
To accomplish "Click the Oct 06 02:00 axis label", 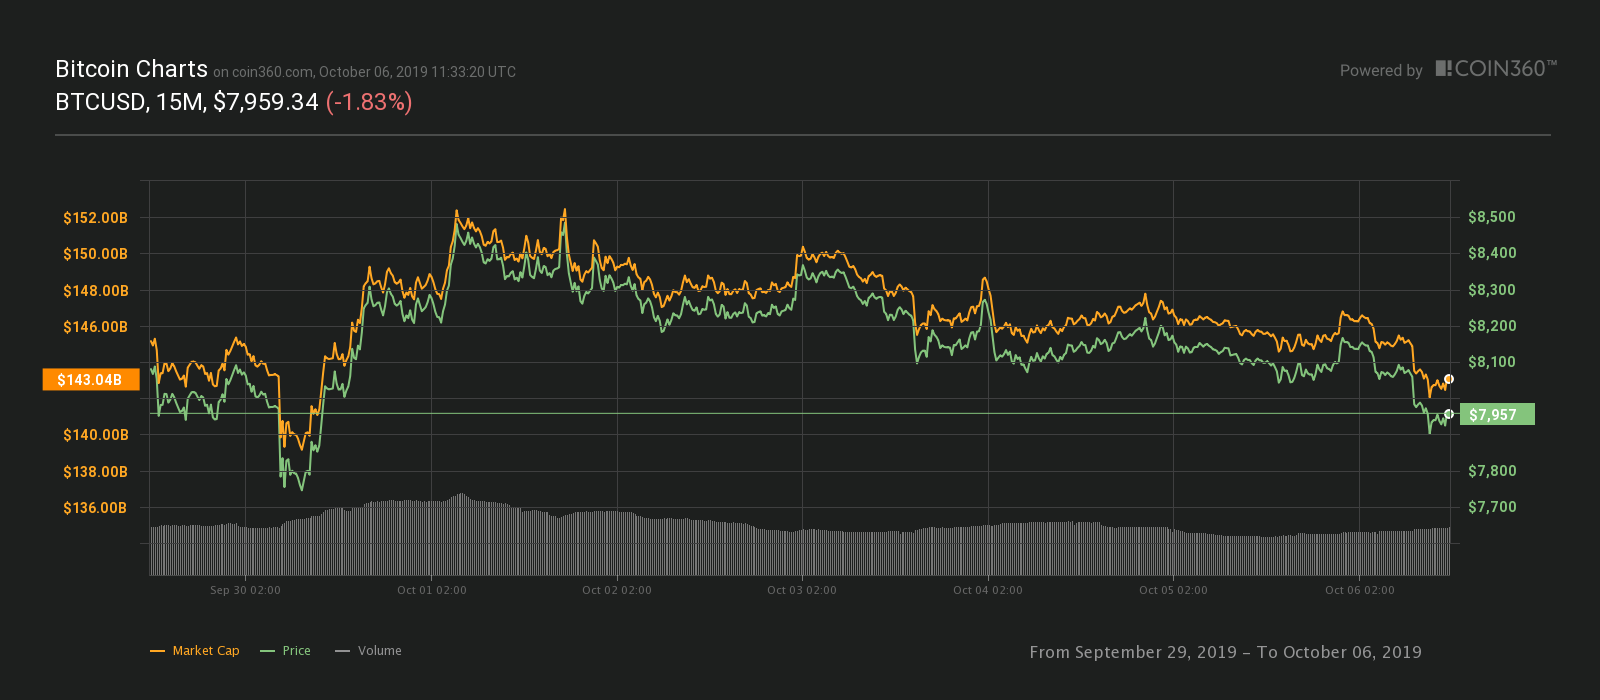I will 1360,590.
